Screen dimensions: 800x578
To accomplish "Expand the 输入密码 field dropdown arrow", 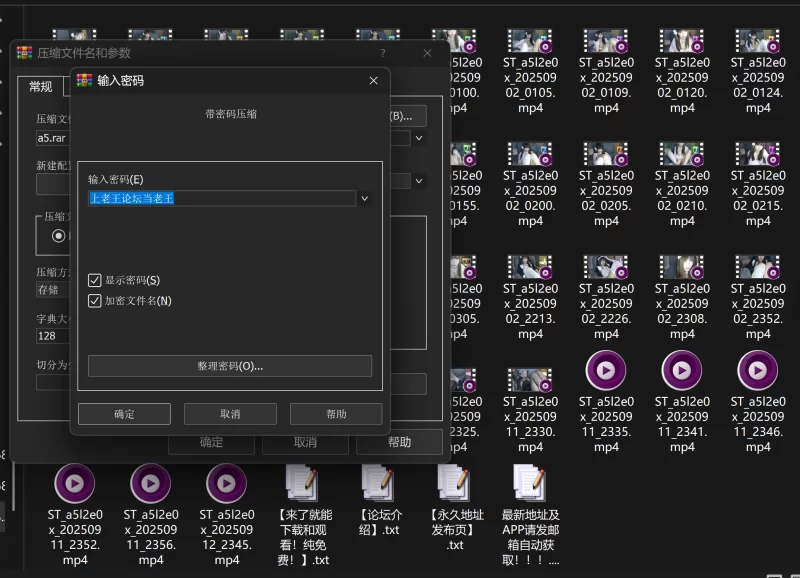I will coord(365,199).
